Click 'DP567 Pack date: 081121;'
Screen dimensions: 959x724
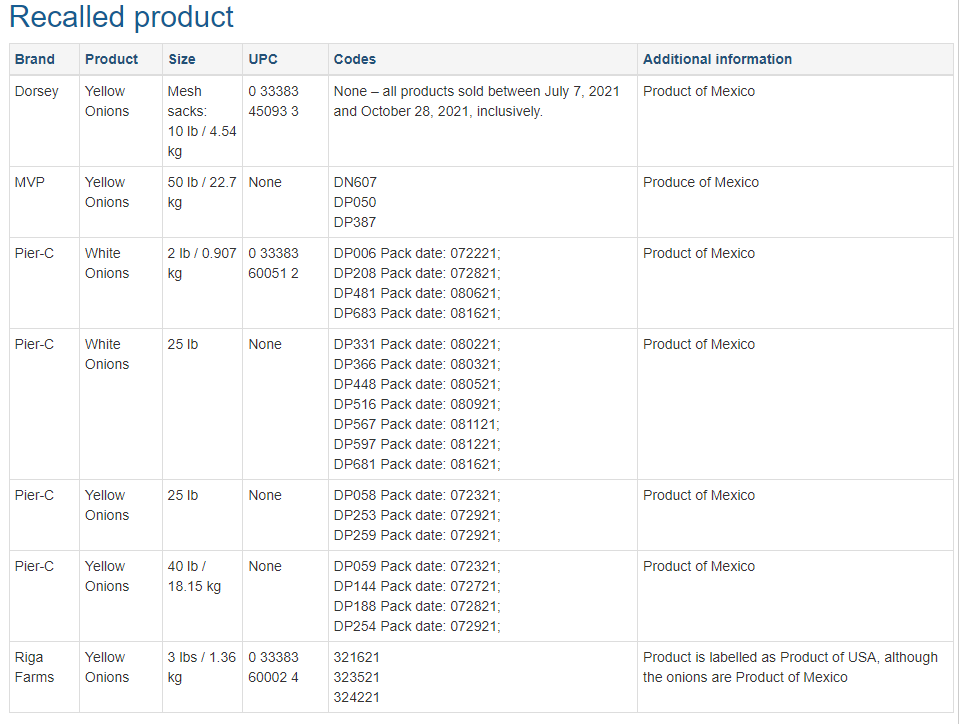click(x=417, y=424)
